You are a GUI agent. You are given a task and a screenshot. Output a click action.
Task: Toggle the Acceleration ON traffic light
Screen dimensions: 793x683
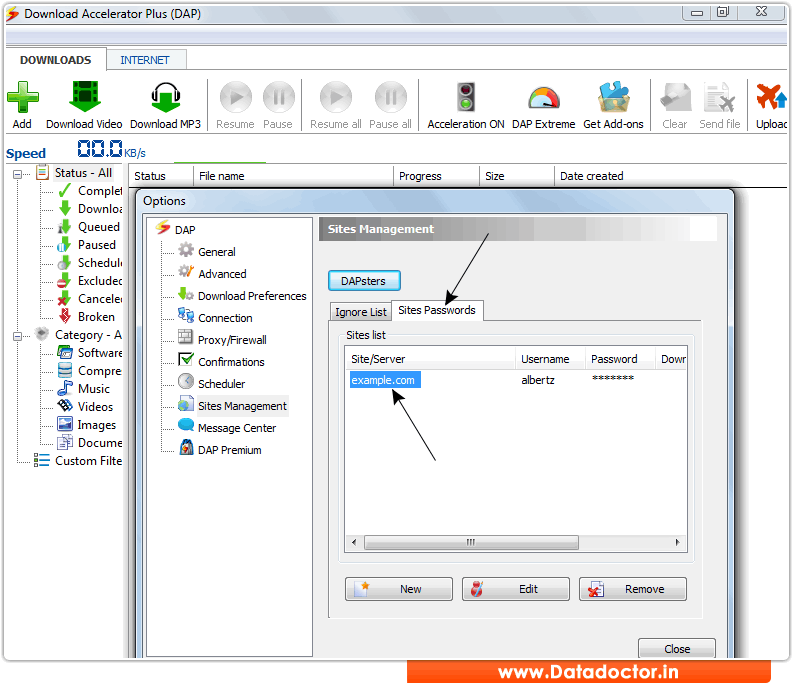(466, 97)
